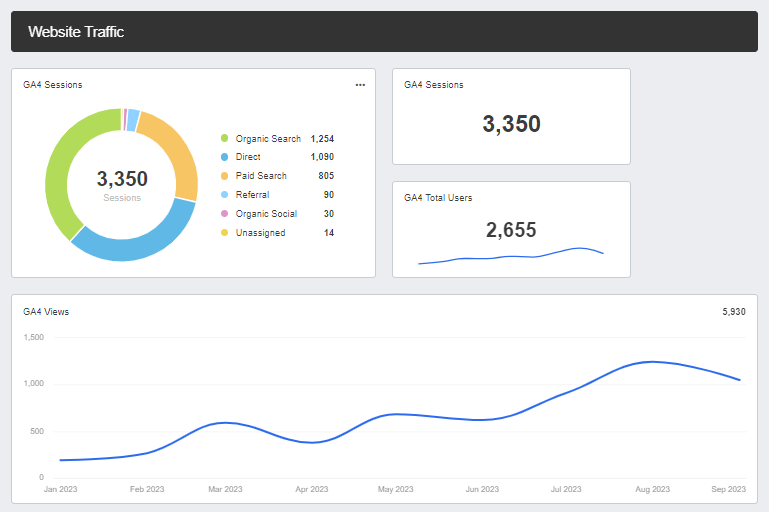Viewport: 769px width, 512px height.
Task: Select the orange Paid Search donut segment
Action: tap(174, 155)
